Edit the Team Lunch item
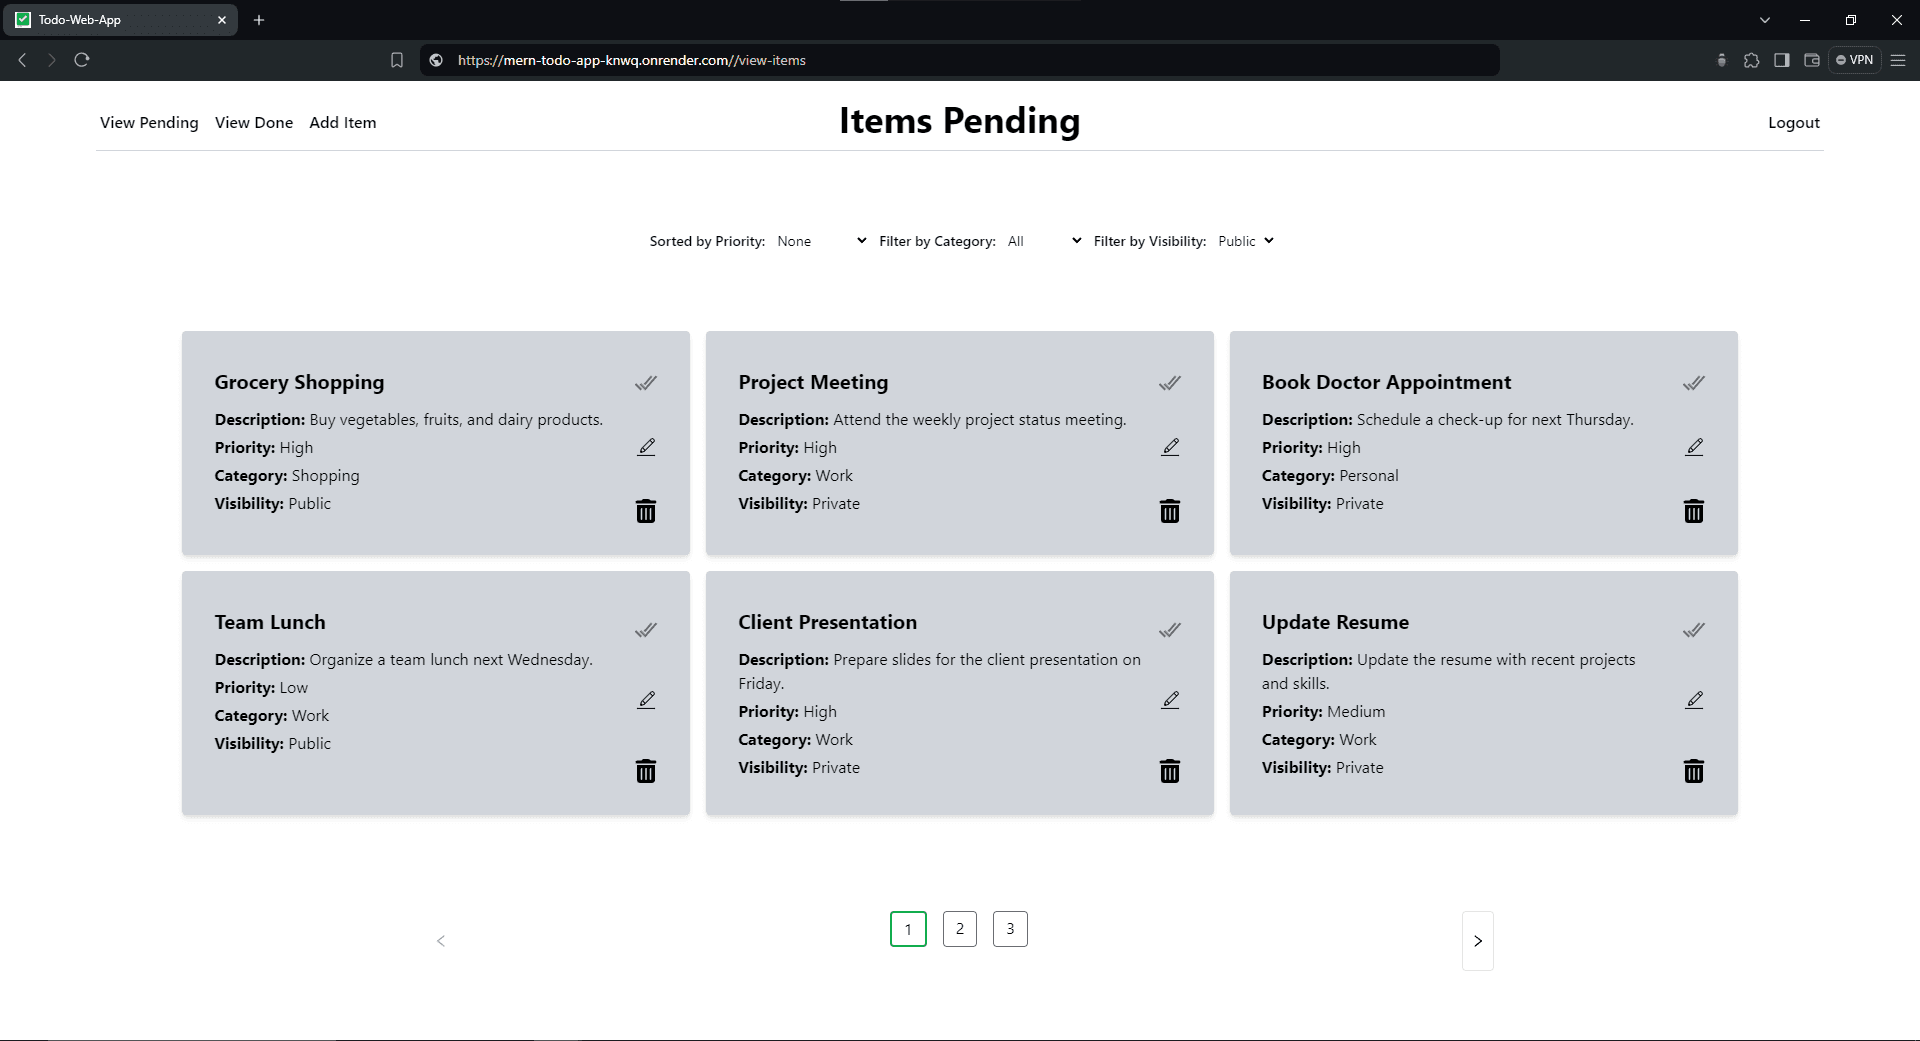The width and height of the screenshot is (1920, 1041). tap(646, 700)
